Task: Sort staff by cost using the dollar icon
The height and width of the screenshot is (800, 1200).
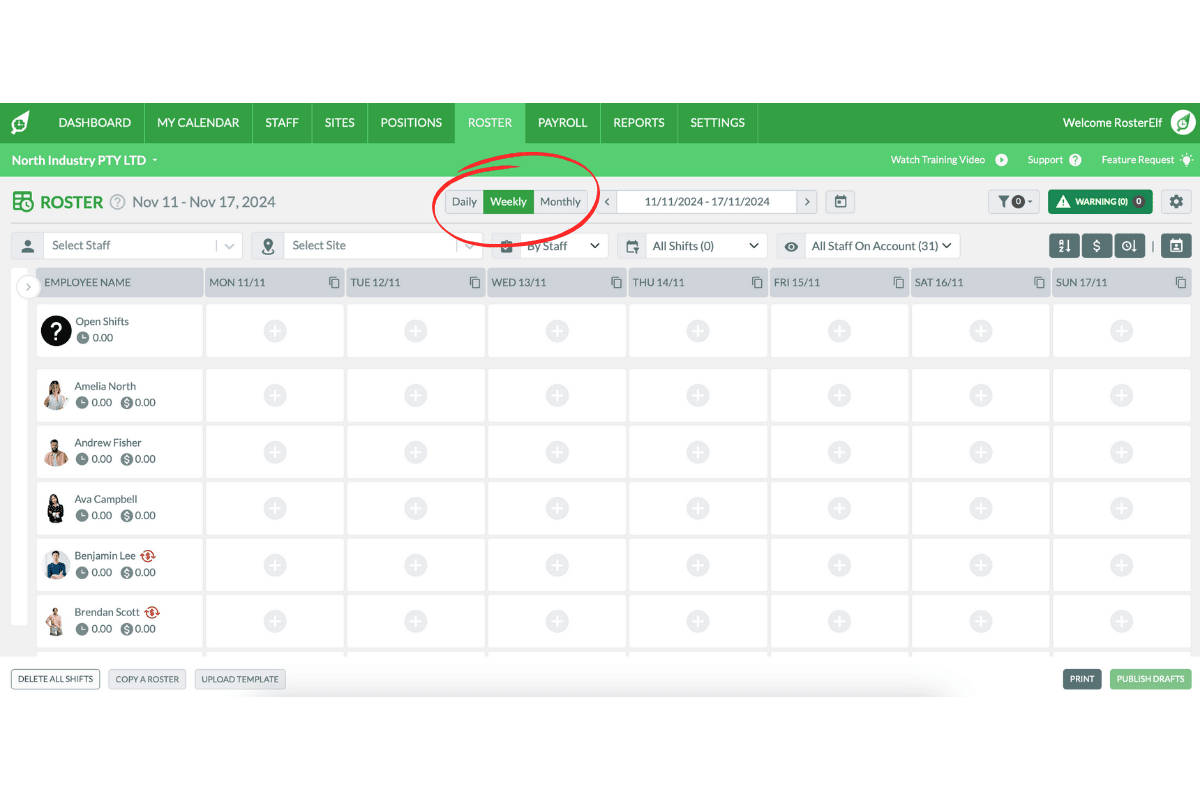Action: point(1096,245)
